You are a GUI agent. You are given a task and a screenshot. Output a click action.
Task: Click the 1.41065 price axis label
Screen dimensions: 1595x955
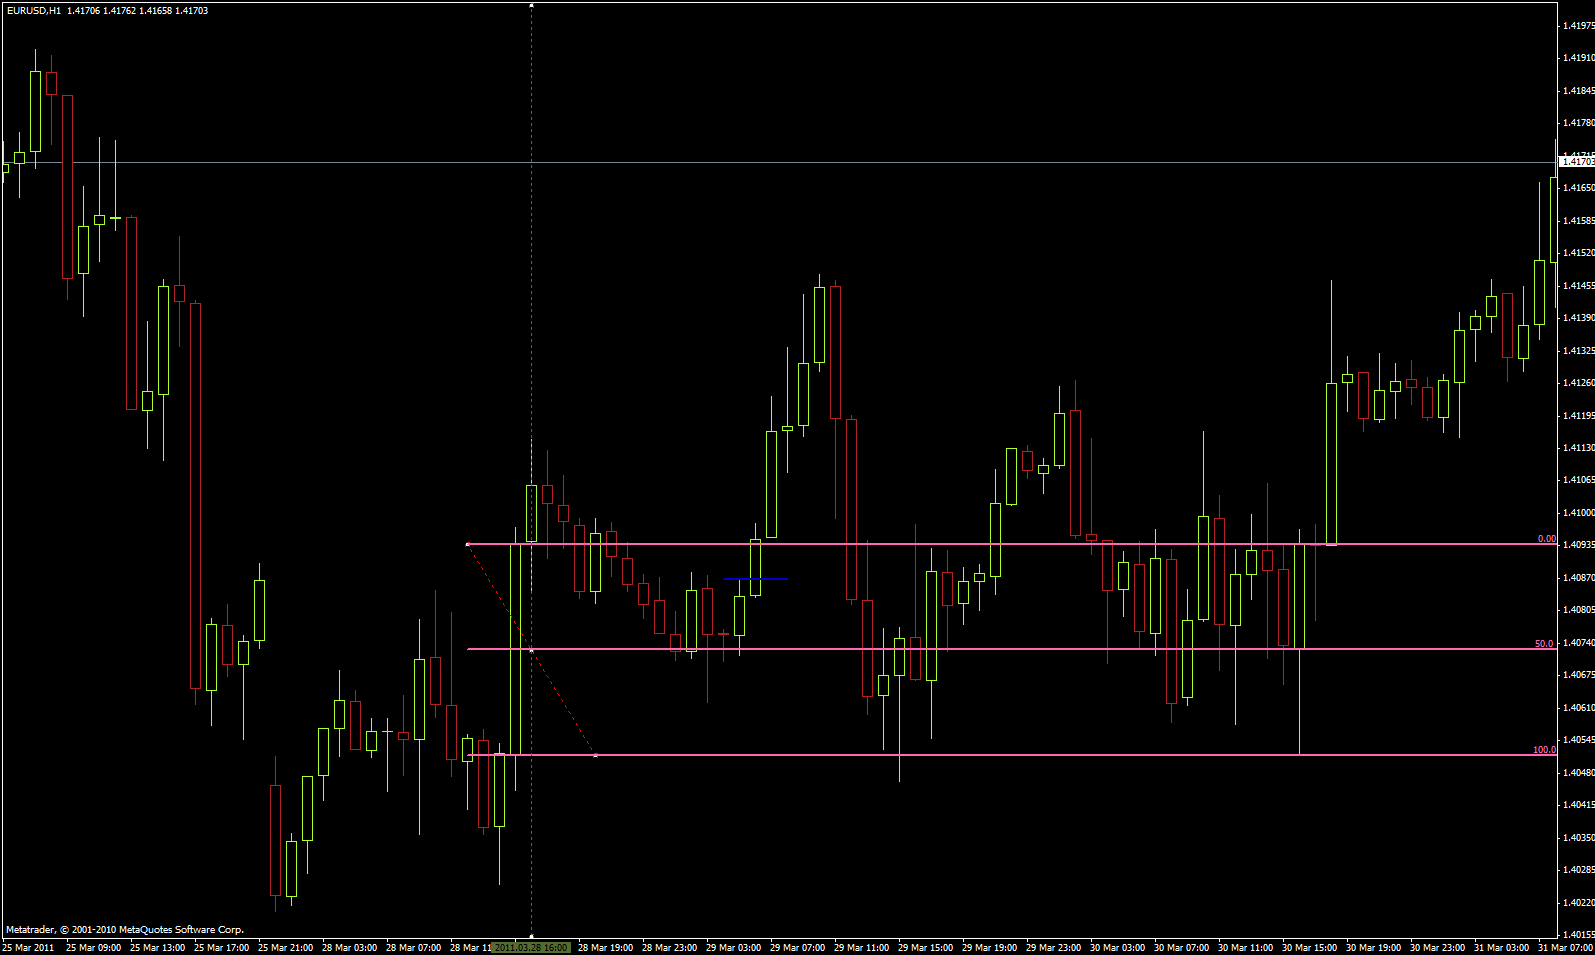(1578, 480)
